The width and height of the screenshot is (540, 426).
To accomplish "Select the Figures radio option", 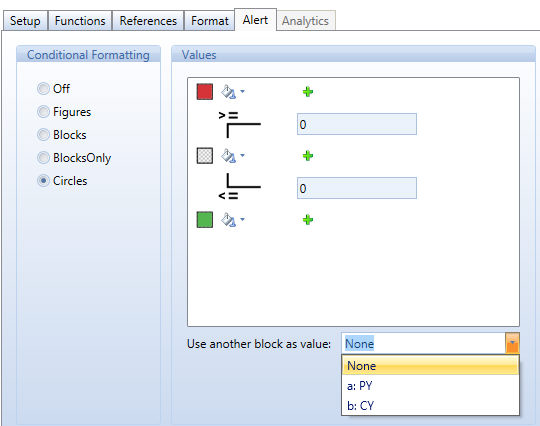I will tap(43, 112).
